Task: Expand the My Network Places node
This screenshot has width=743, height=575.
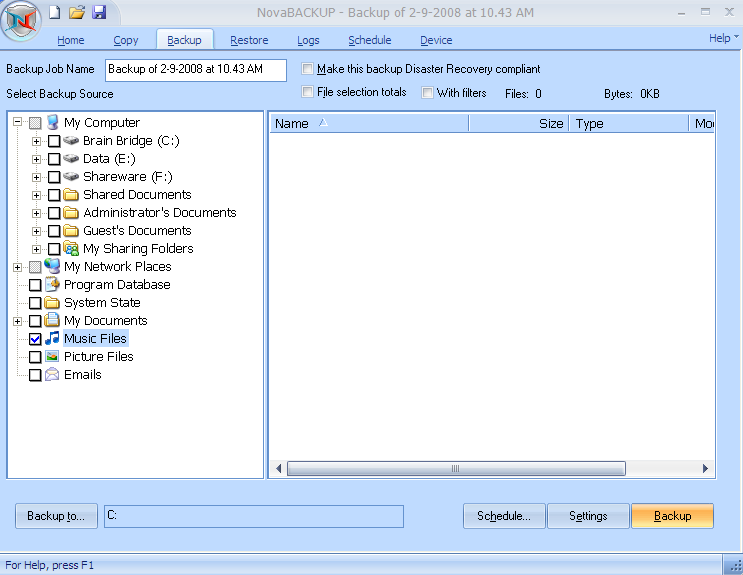Action: 18,267
